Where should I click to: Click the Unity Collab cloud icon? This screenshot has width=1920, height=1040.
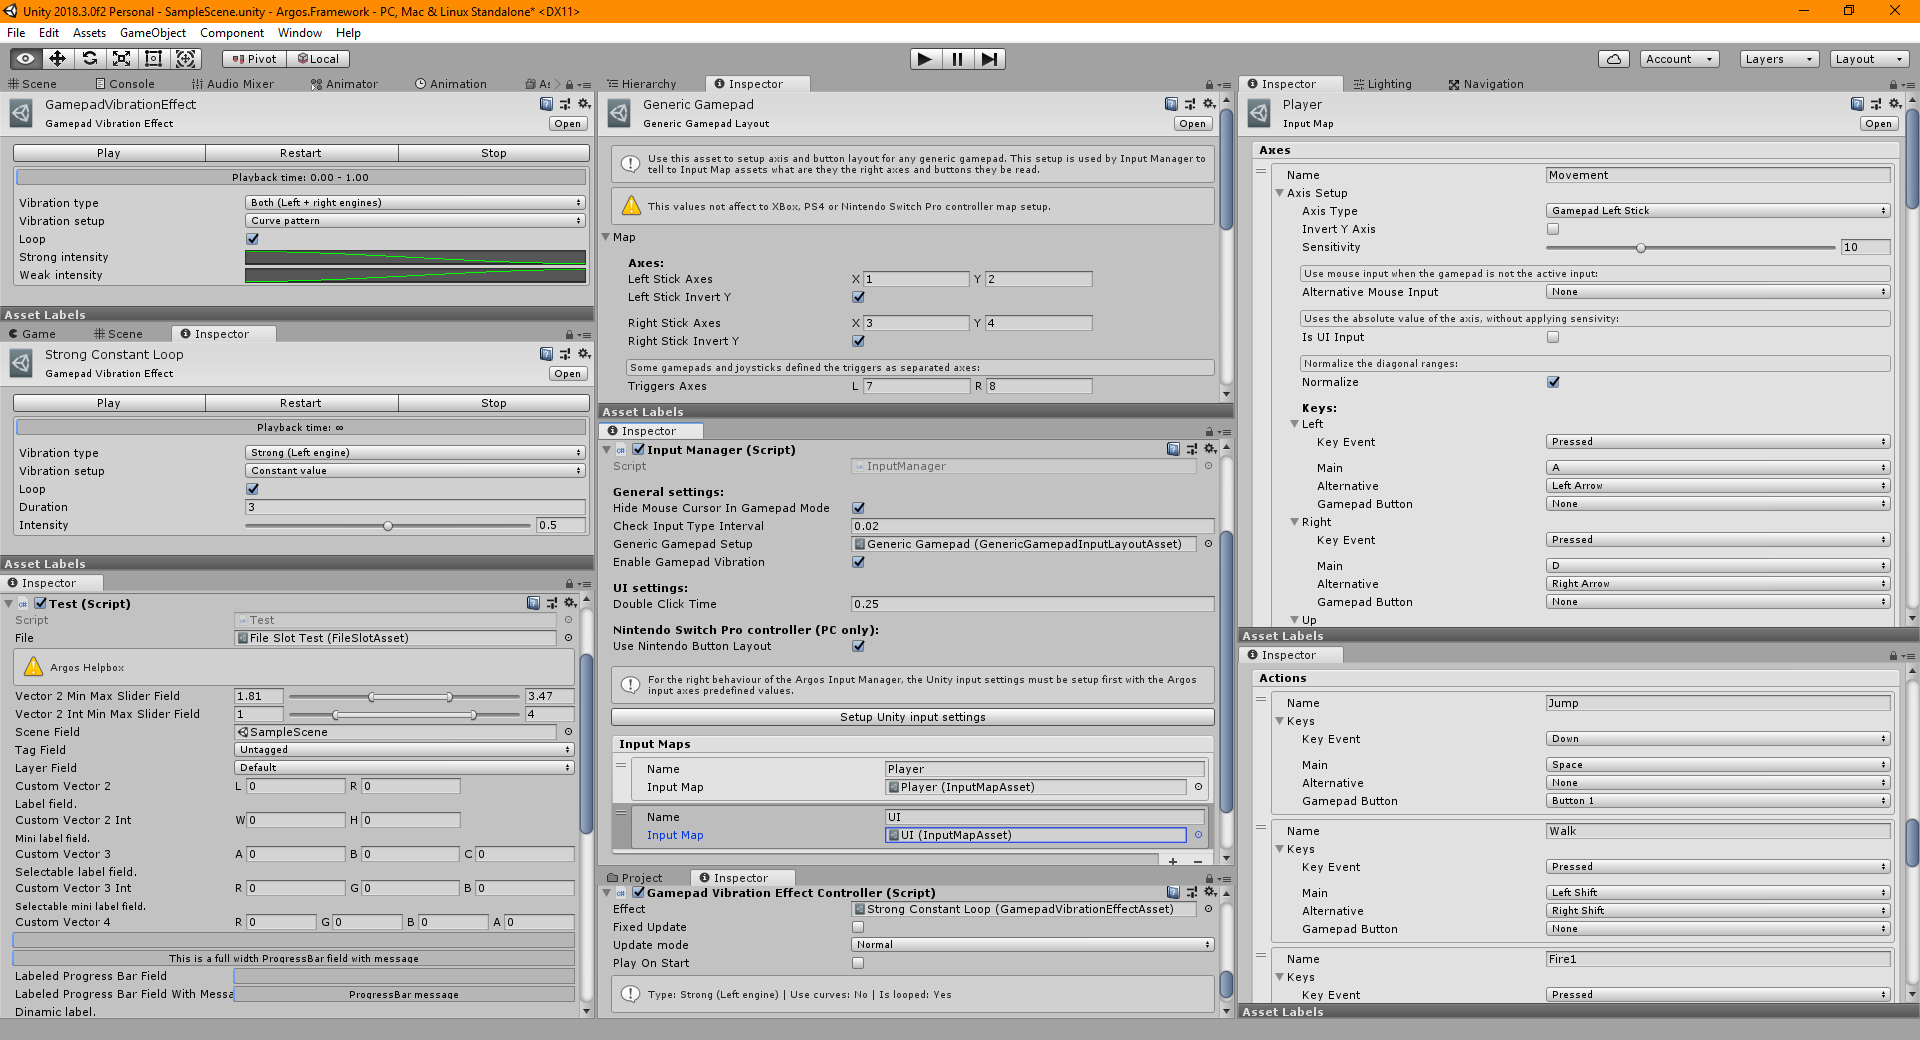(1613, 59)
